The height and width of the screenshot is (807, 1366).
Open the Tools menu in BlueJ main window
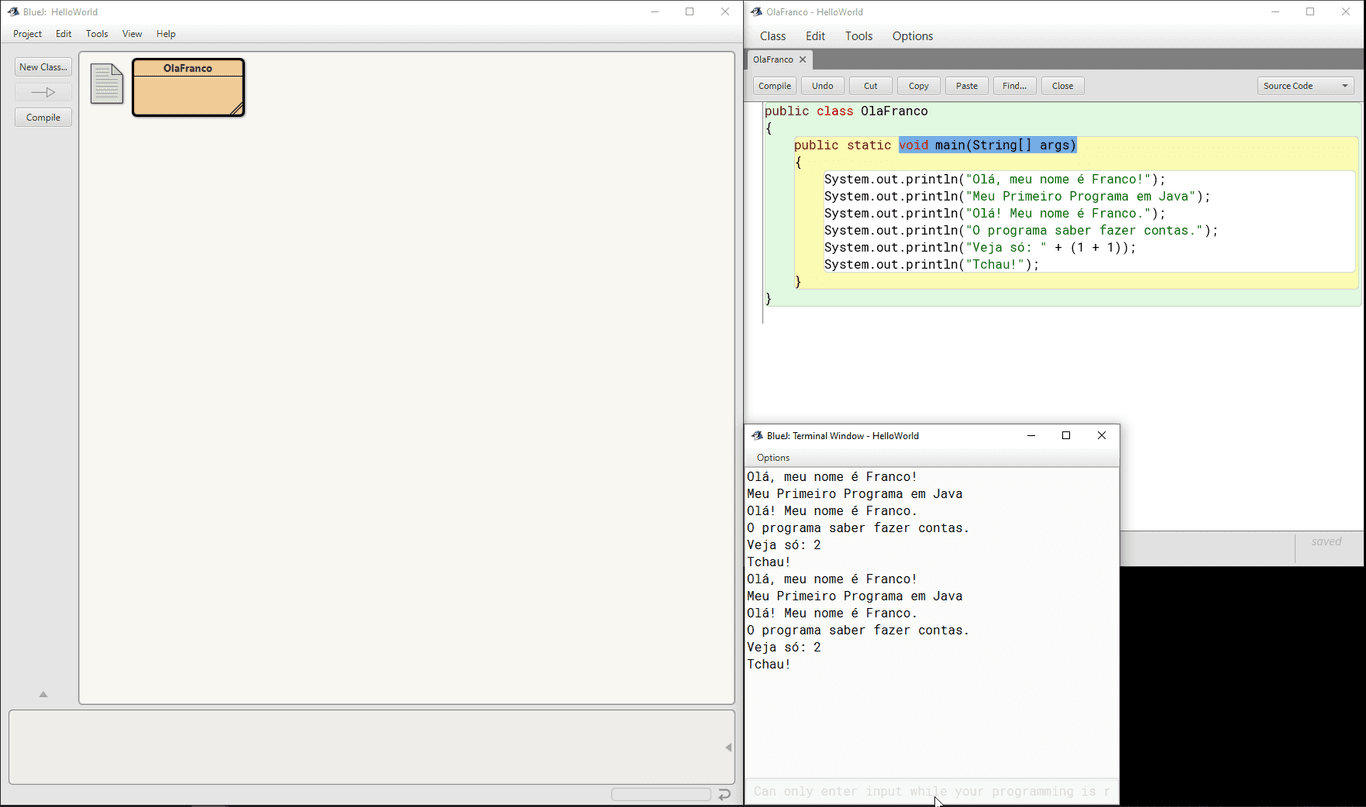[x=97, y=34]
